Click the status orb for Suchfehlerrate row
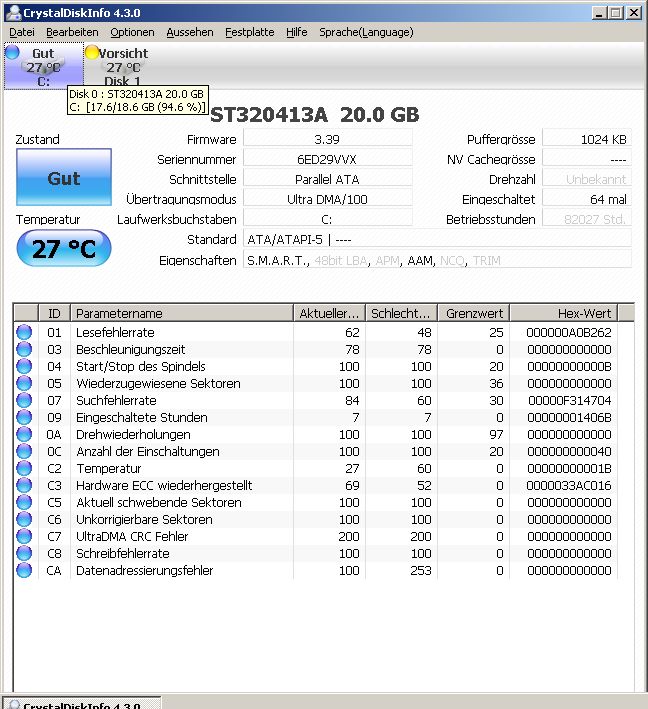Viewport: 648px width, 709px height. click(24, 400)
